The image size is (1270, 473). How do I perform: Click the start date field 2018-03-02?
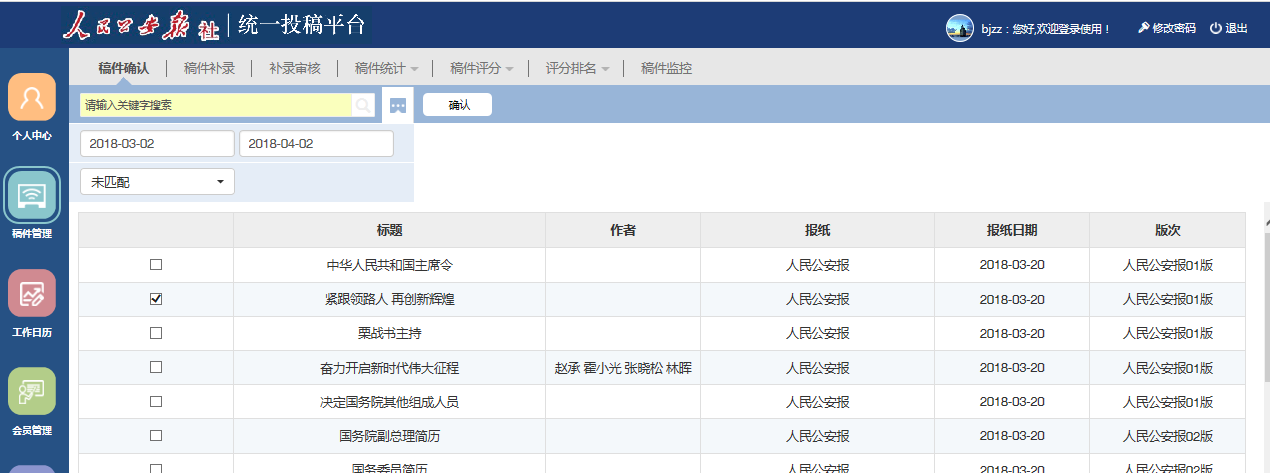pos(157,144)
